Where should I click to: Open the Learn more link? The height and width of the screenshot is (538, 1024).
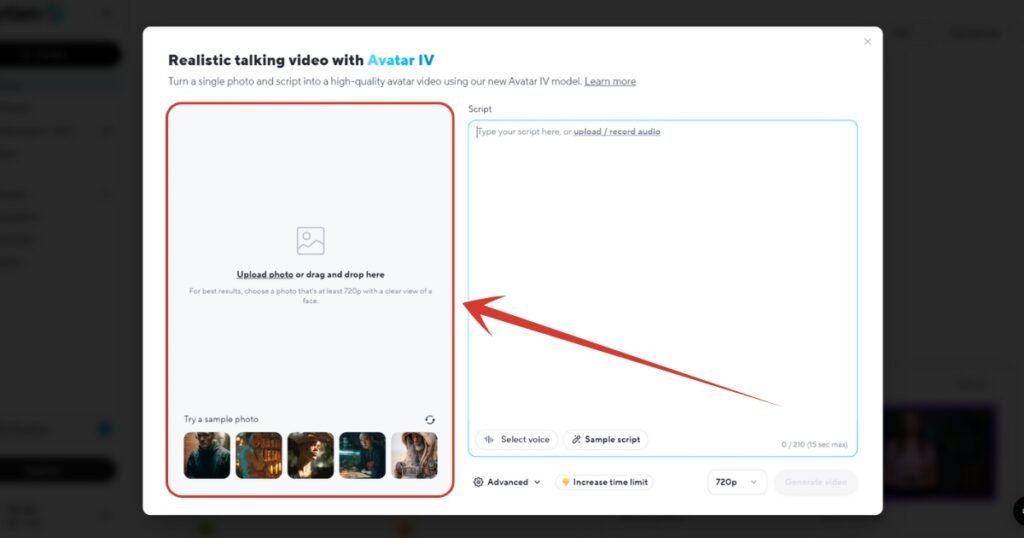pos(610,82)
